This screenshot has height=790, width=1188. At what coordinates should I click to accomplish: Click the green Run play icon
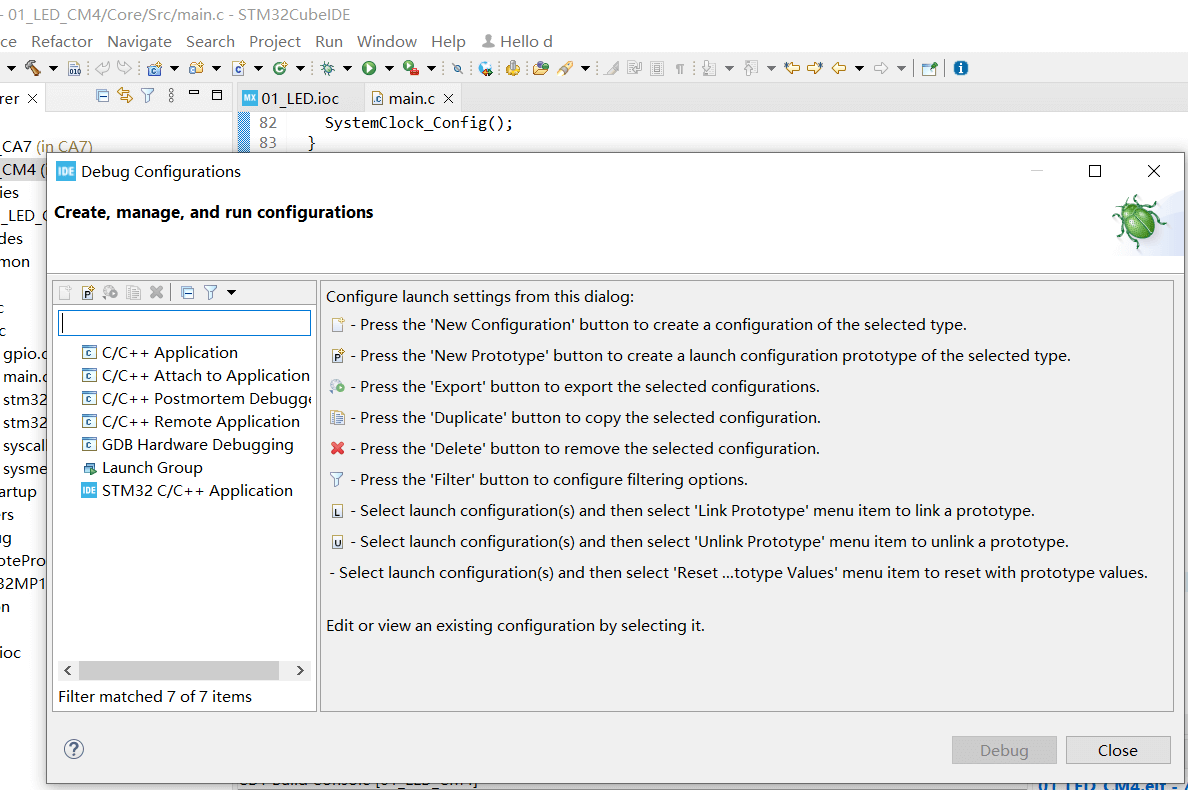369,68
